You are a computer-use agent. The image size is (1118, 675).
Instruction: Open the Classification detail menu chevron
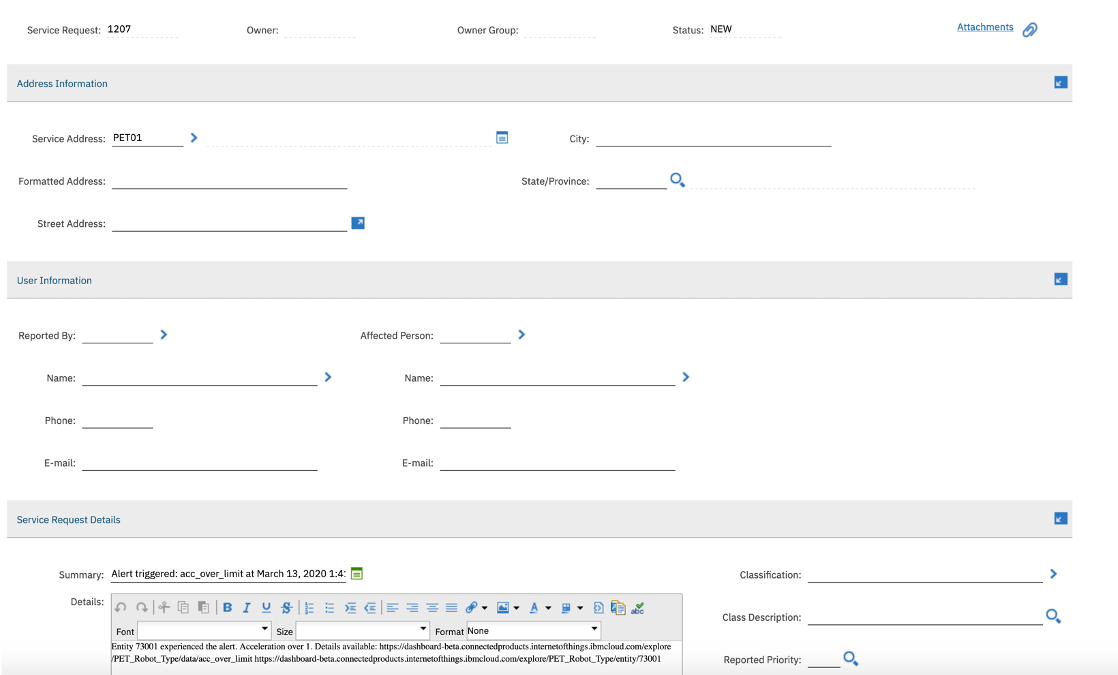click(1053, 574)
